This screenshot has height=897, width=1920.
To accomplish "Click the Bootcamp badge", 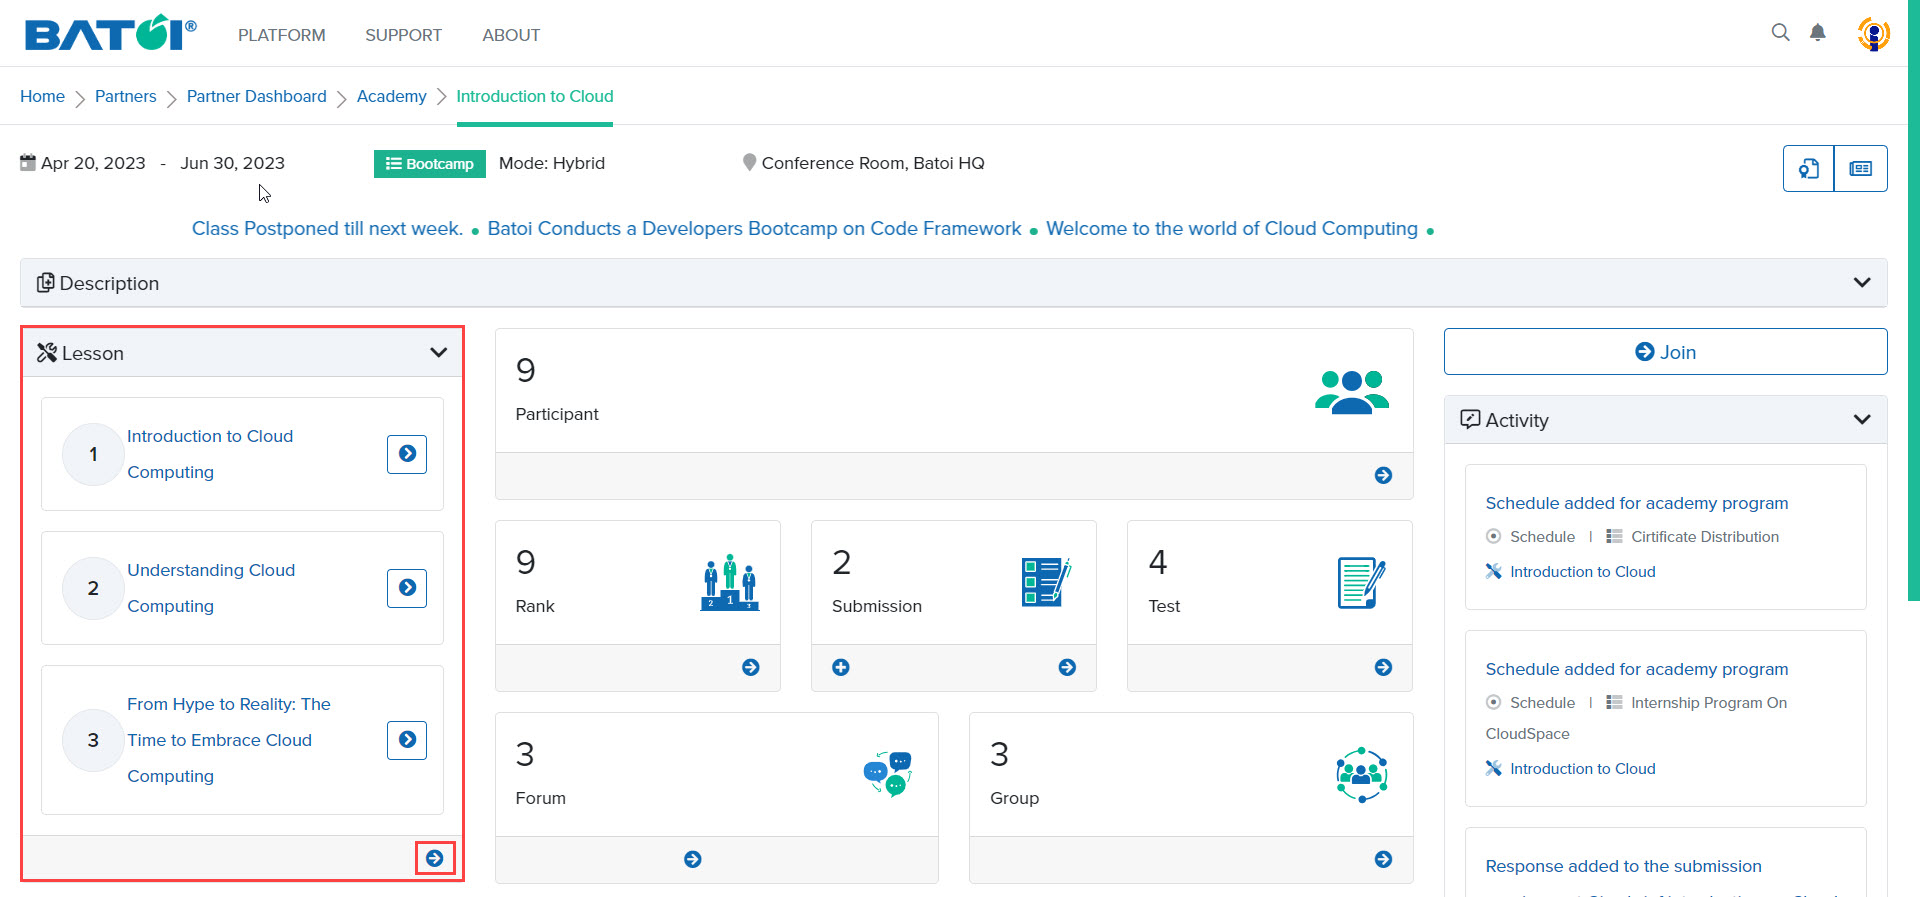I will point(430,164).
